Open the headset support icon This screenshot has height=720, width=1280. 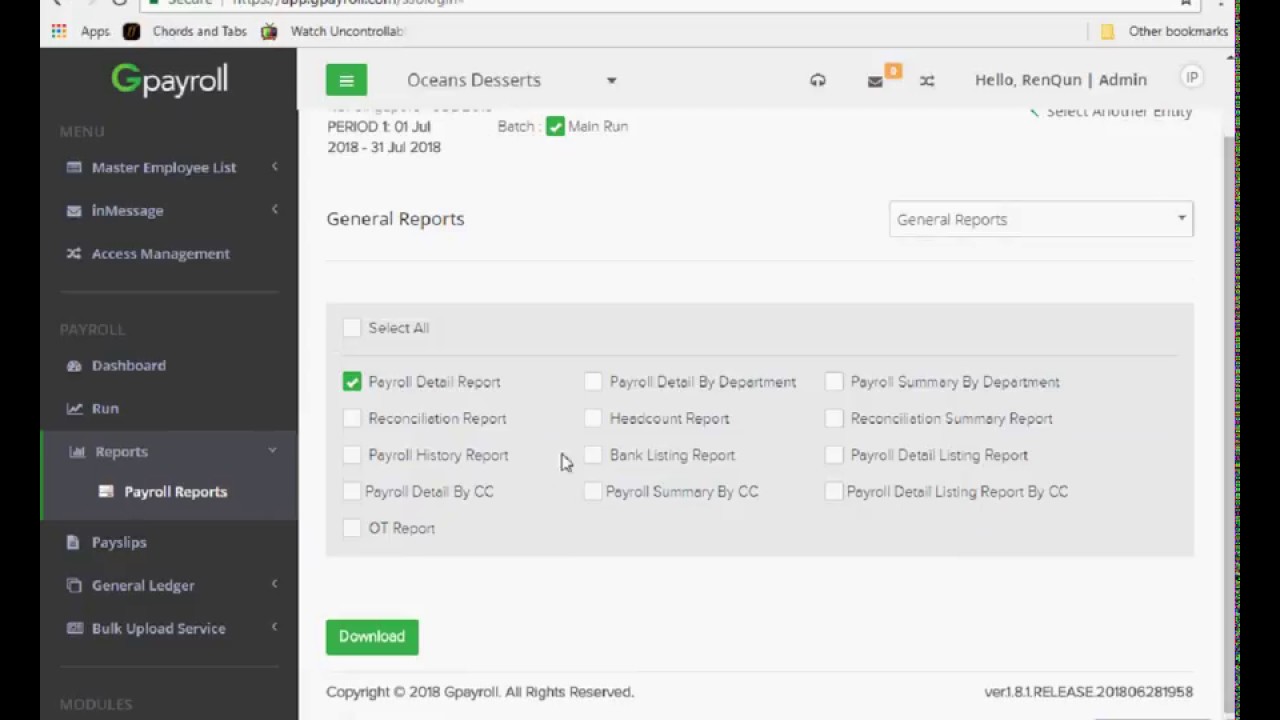click(x=818, y=80)
